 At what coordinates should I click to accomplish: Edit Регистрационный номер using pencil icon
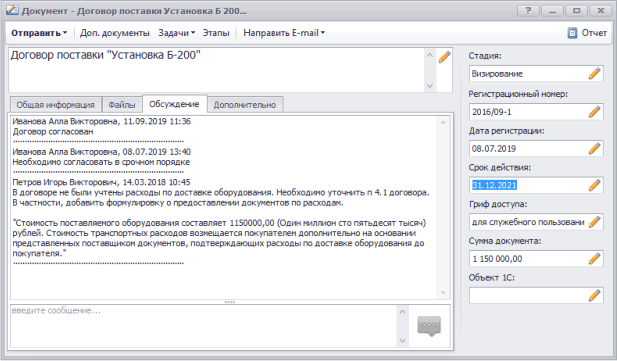pos(595,112)
